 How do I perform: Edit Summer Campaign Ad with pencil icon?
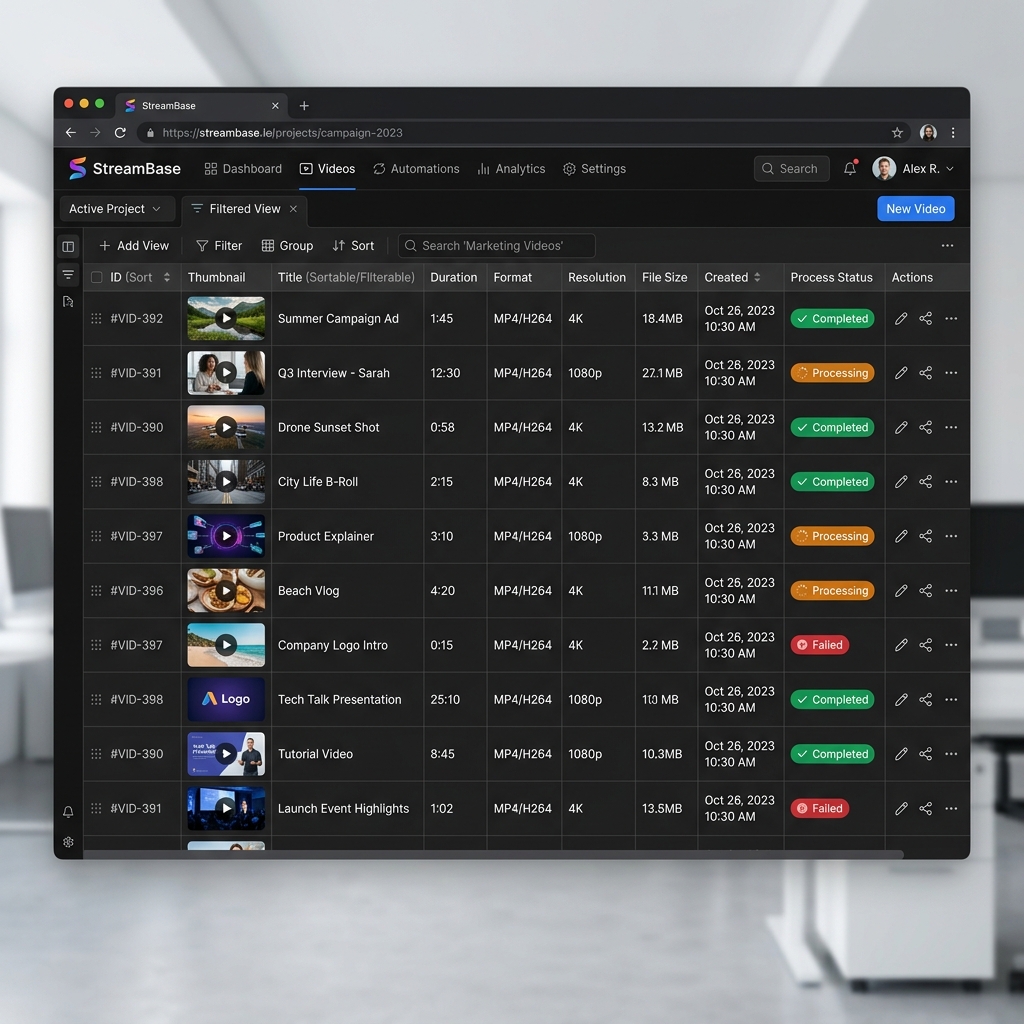901,319
